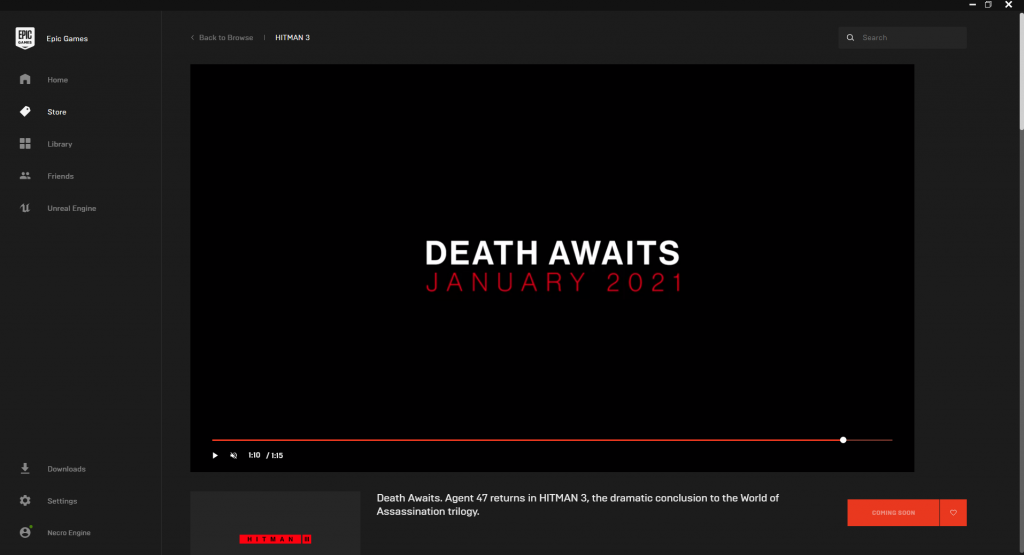Unmute the trailer audio
Screen dimensions: 1024x555
(234, 455)
